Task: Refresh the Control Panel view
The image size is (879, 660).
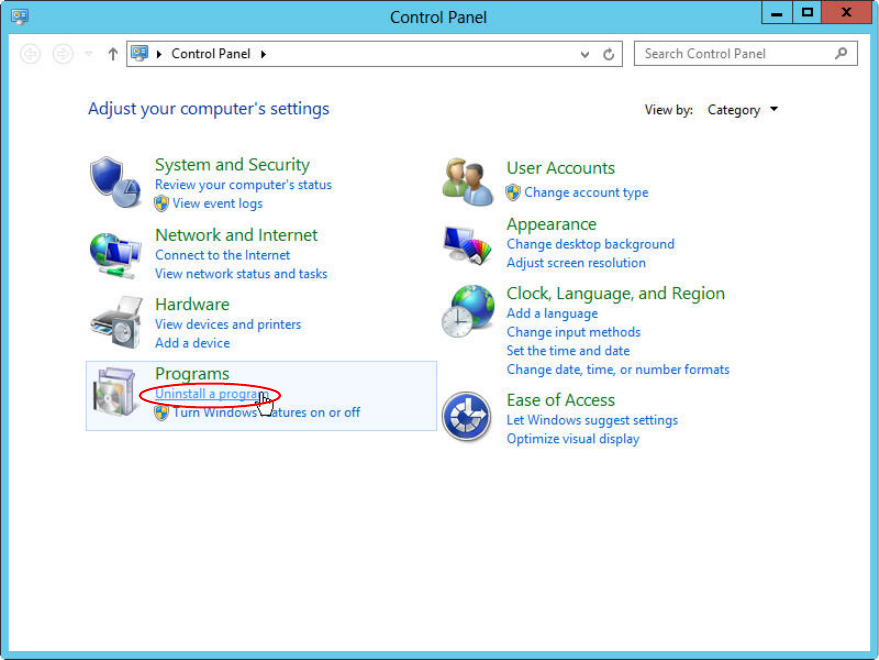Action: coord(608,54)
